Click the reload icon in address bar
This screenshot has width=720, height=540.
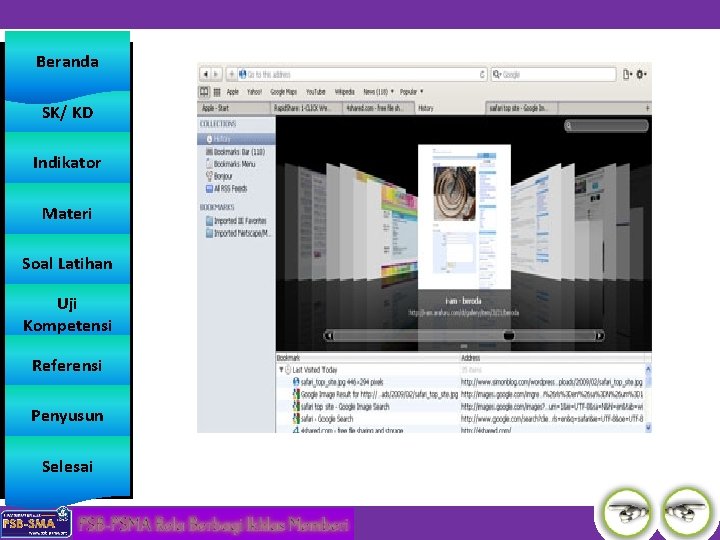482,74
